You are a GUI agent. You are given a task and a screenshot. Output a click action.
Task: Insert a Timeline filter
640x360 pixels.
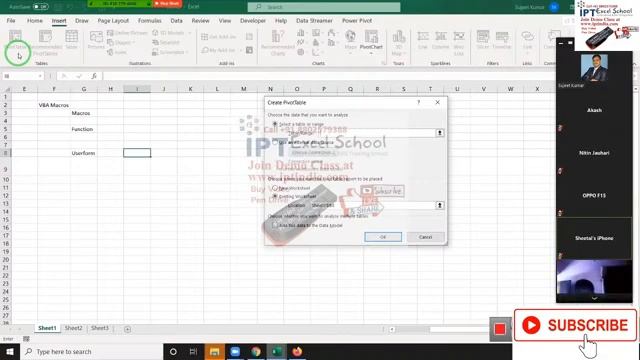(x=502, y=40)
